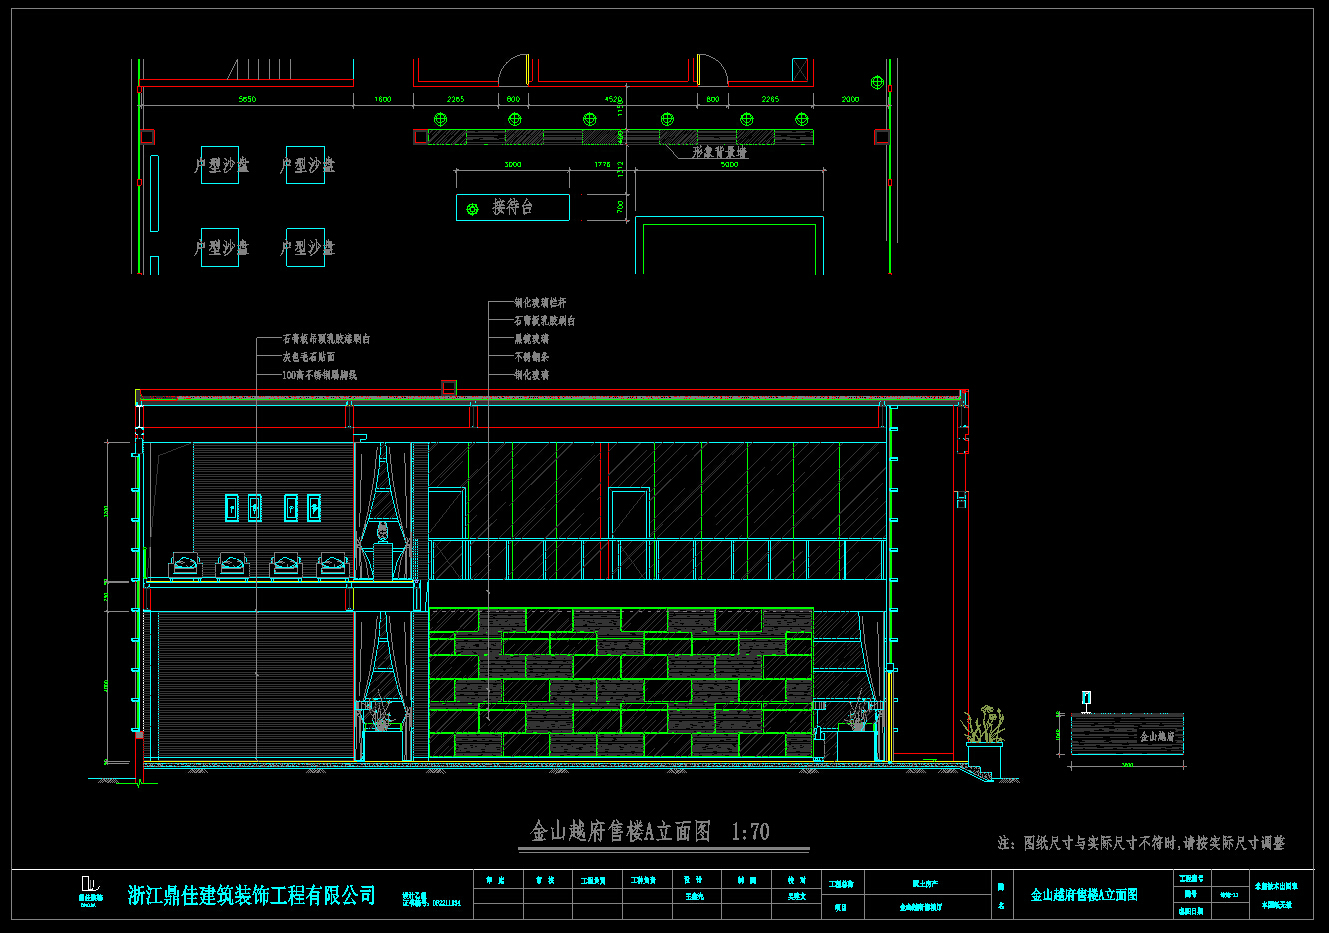
Task: Select the 5650 dimension text
Action: (x=247, y=99)
